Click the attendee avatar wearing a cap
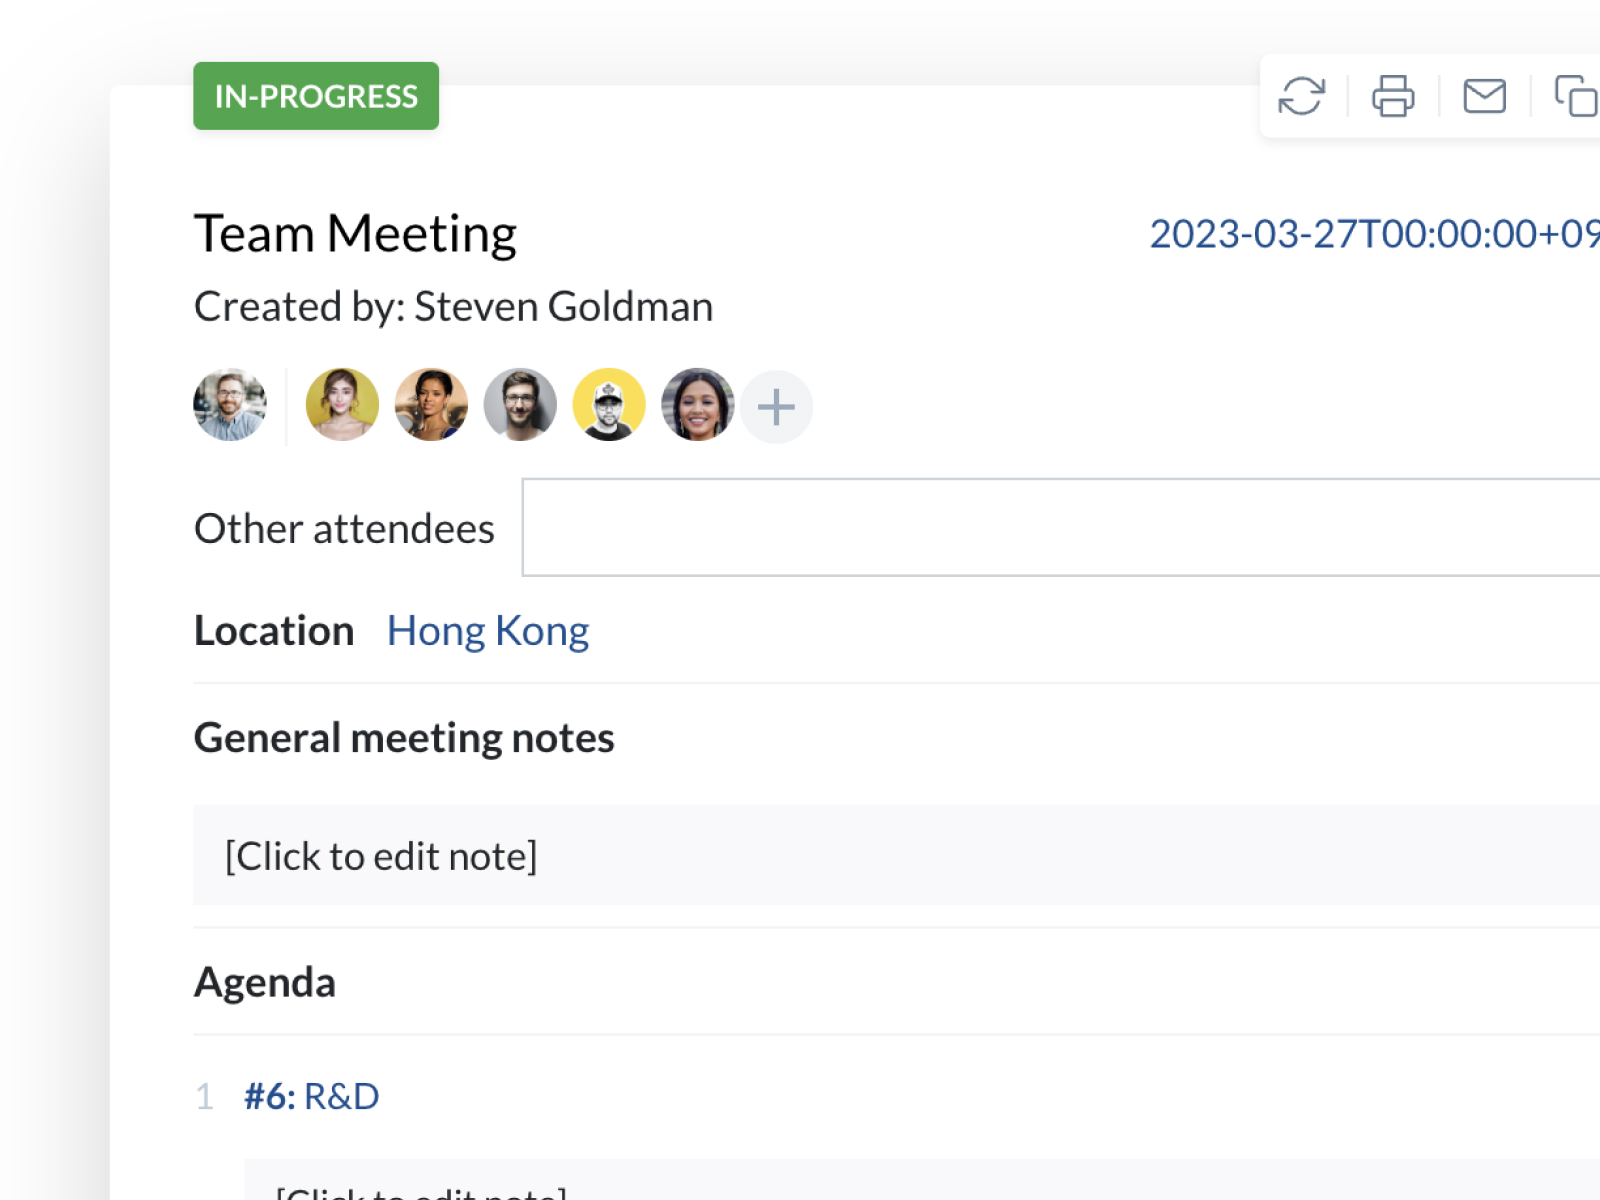Viewport: 1600px width, 1200px height. (x=609, y=405)
